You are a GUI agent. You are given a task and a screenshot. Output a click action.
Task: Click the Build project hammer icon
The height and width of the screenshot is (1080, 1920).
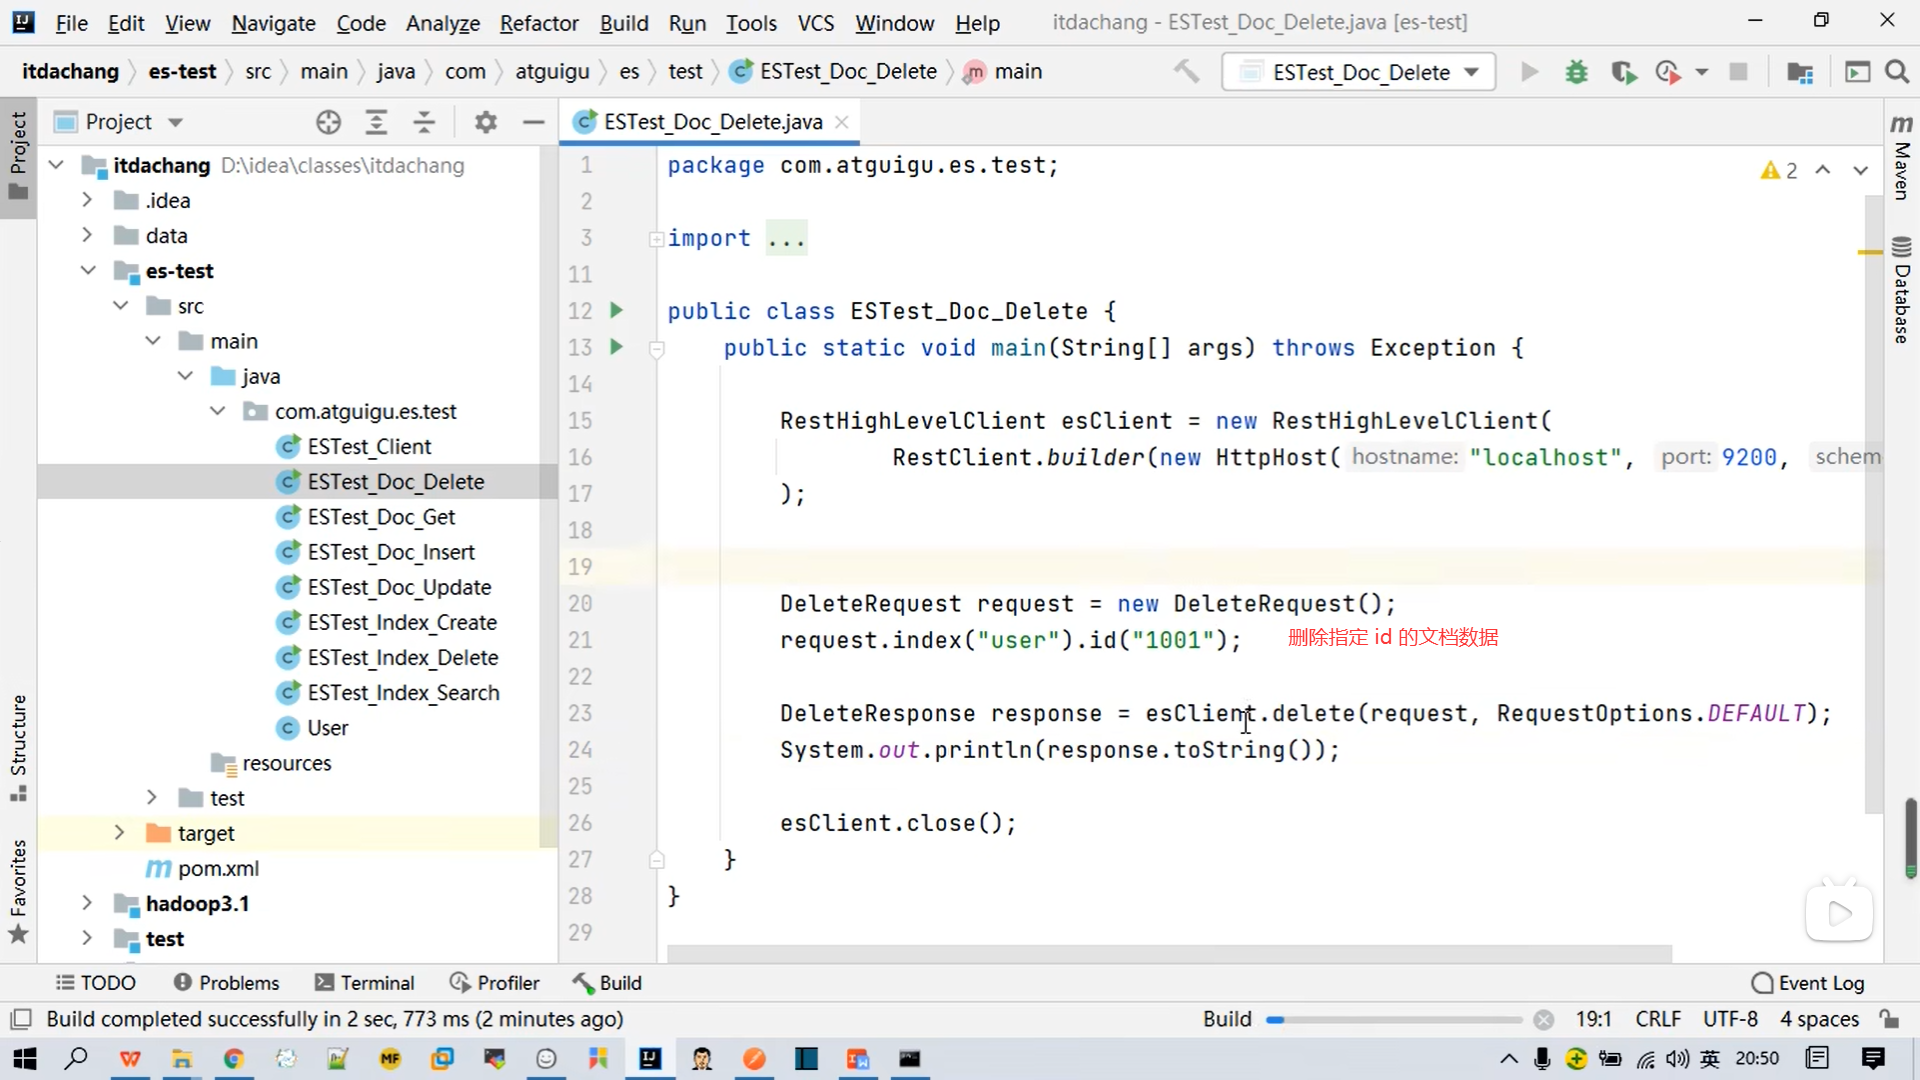click(x=1186, y=72)
